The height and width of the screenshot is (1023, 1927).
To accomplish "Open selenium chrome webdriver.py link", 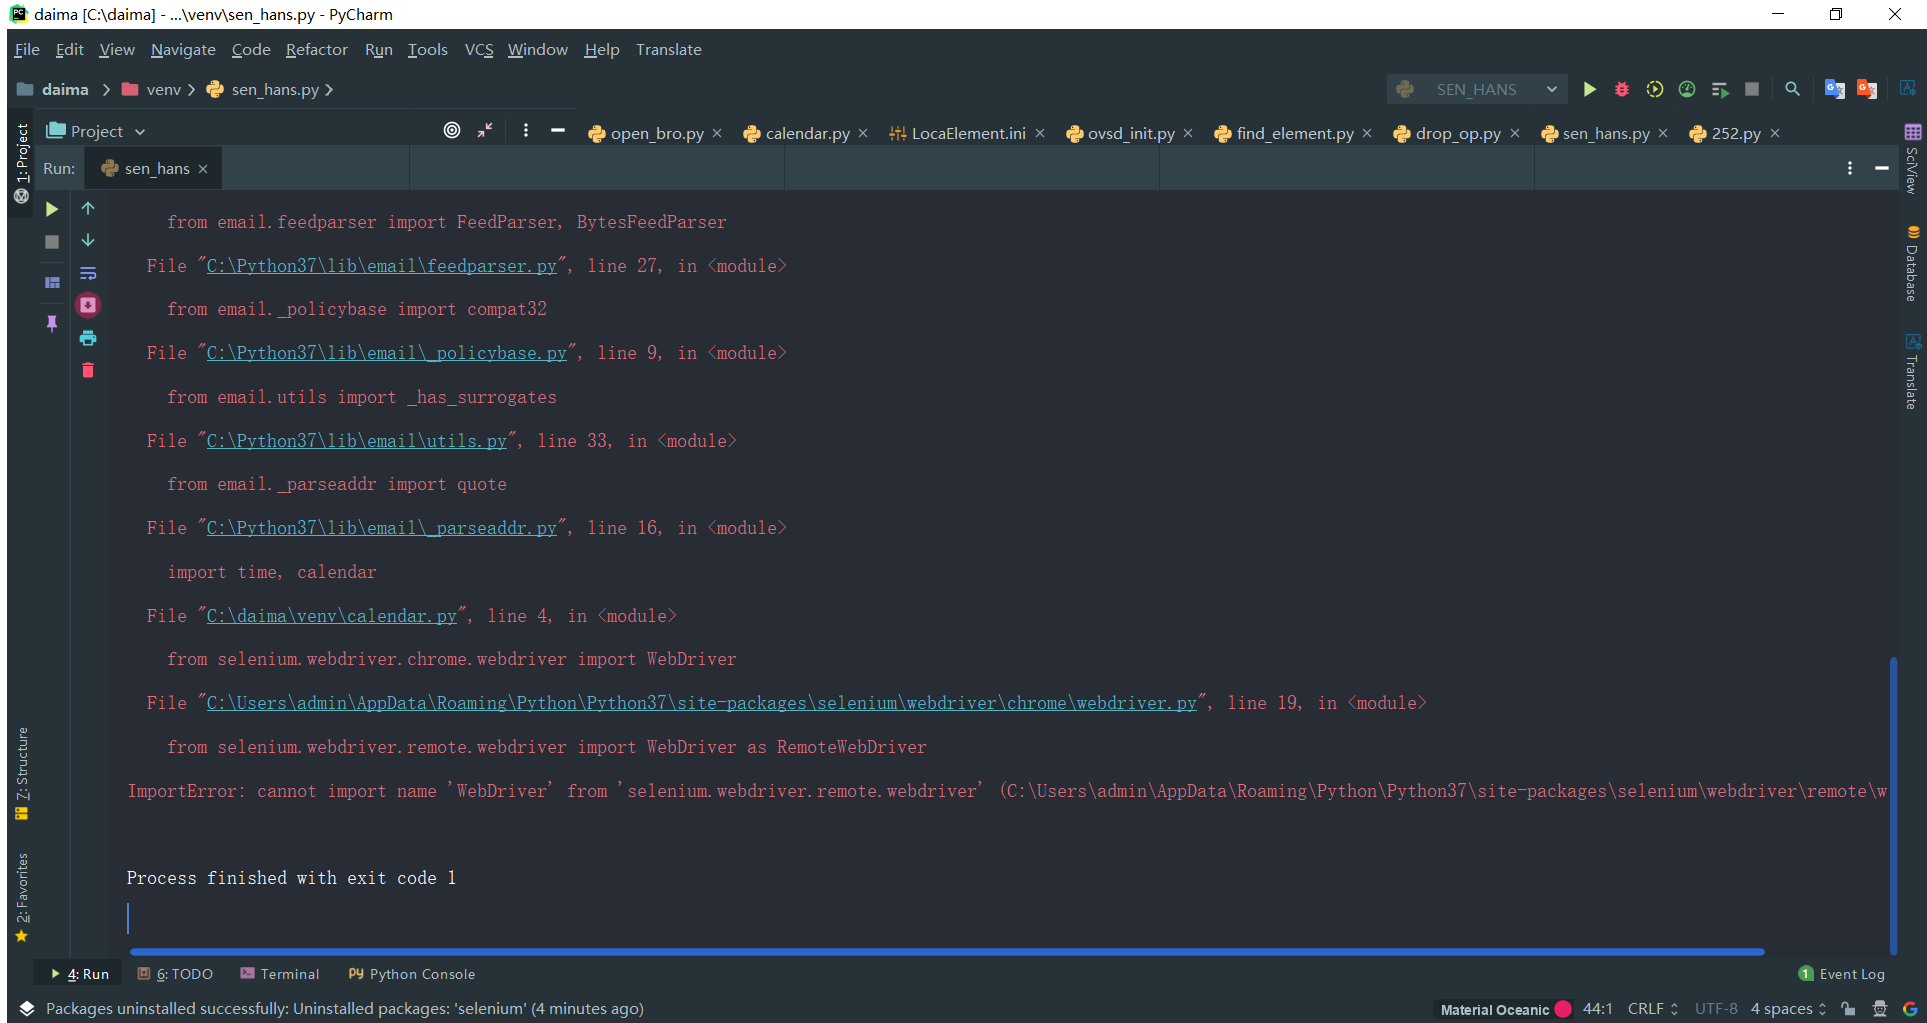I will (701, 703).
